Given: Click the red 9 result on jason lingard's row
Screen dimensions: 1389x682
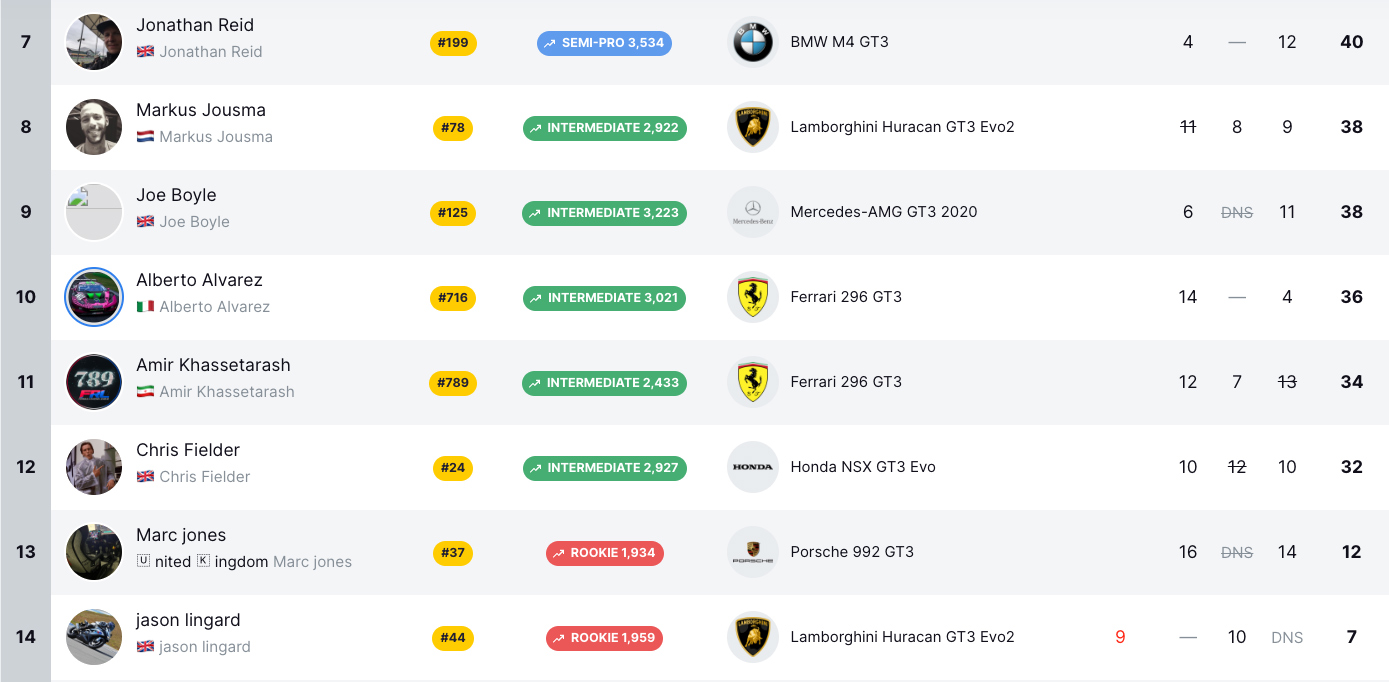Looking at the screenshot, I should tap(1120, 637).
